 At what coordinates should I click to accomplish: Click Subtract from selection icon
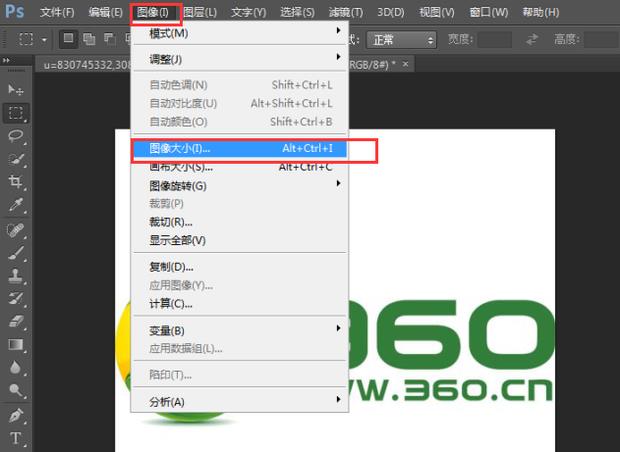[x=110, y=39]
